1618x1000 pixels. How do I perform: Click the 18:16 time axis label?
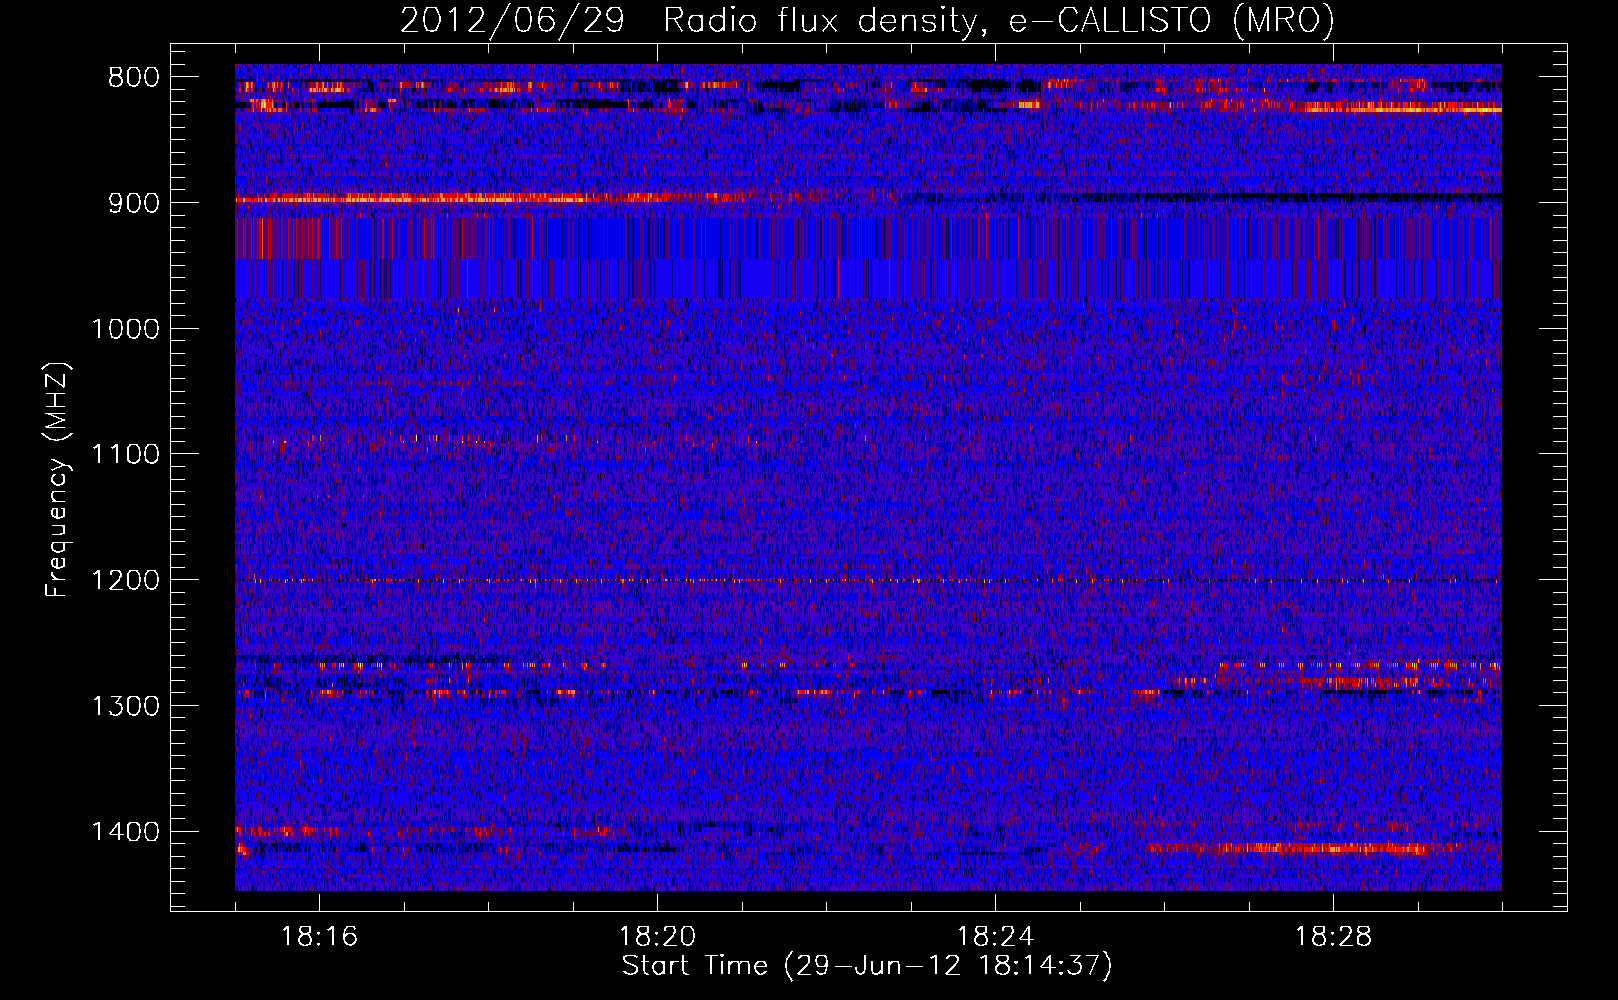319,937
